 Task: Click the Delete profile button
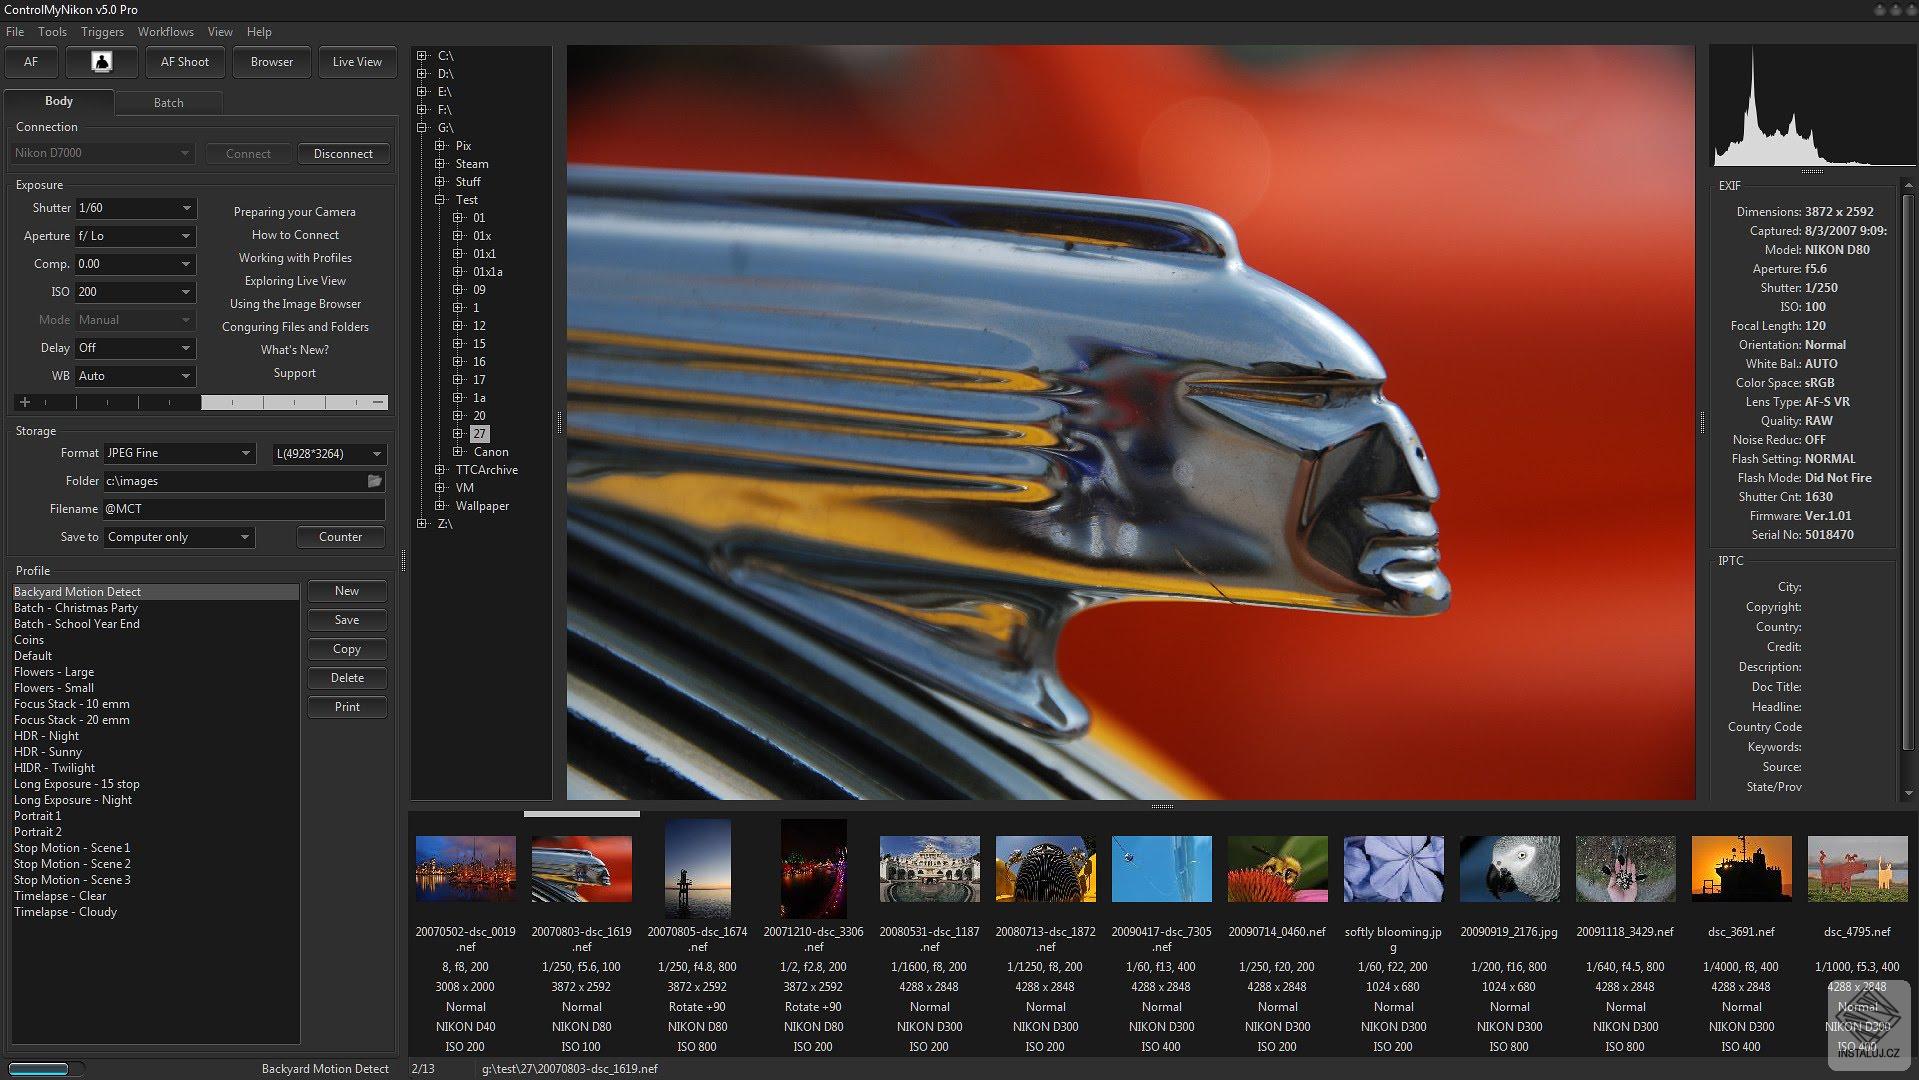347,678
